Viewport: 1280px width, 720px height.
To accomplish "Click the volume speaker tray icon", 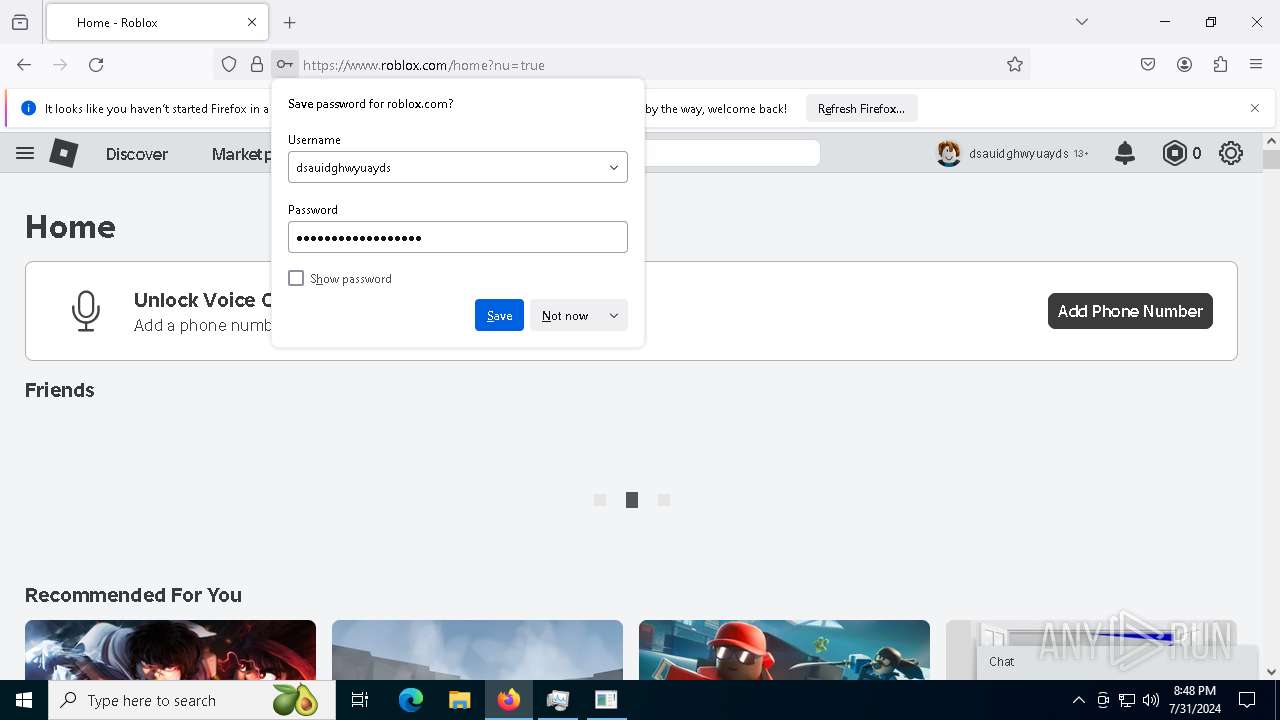I will click(x=1151, y=700).
